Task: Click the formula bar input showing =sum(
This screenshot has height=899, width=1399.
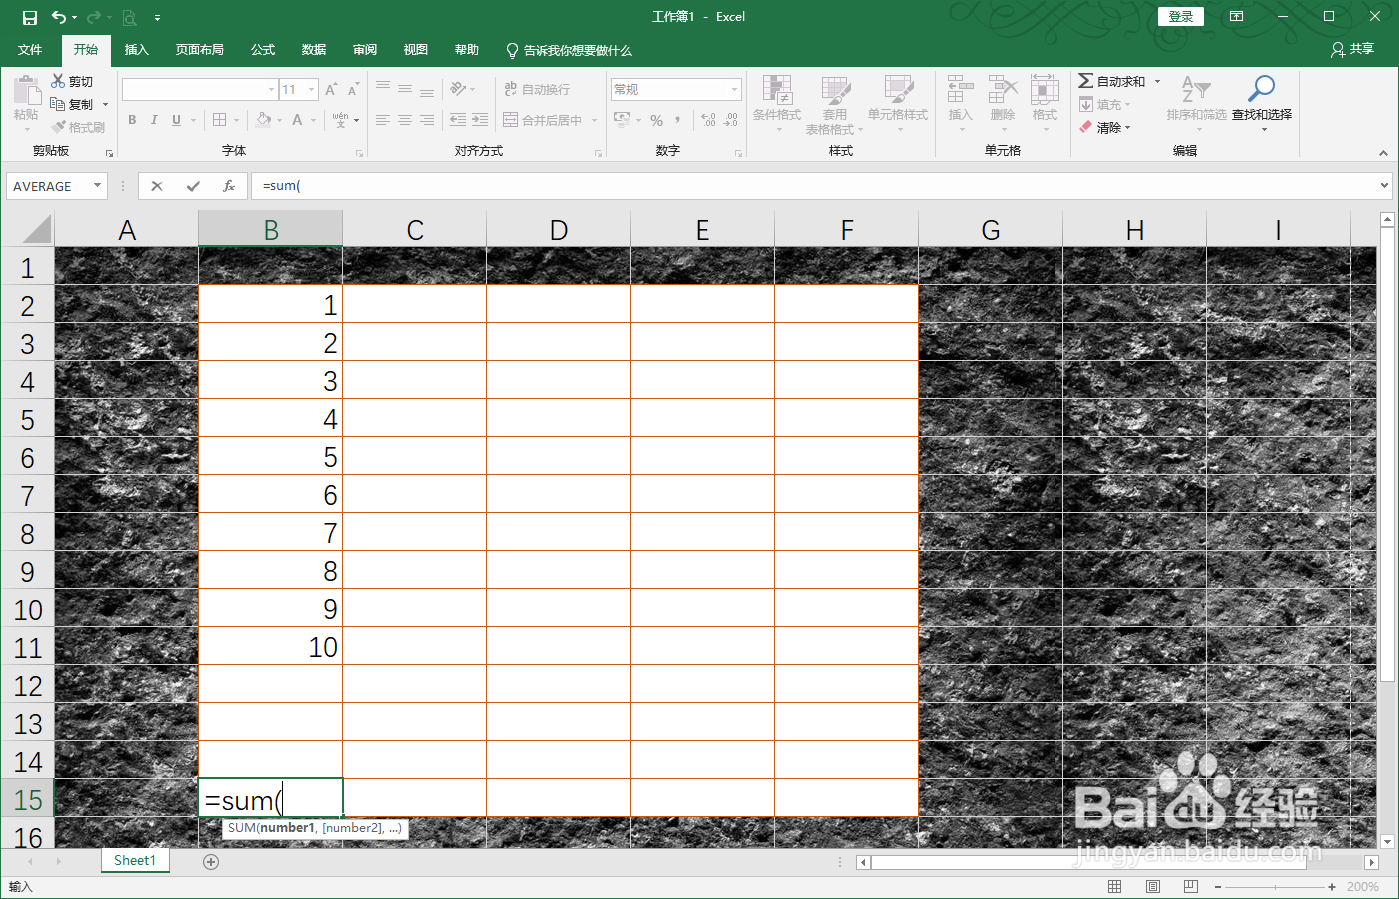Action: click(x=815, y=186)
